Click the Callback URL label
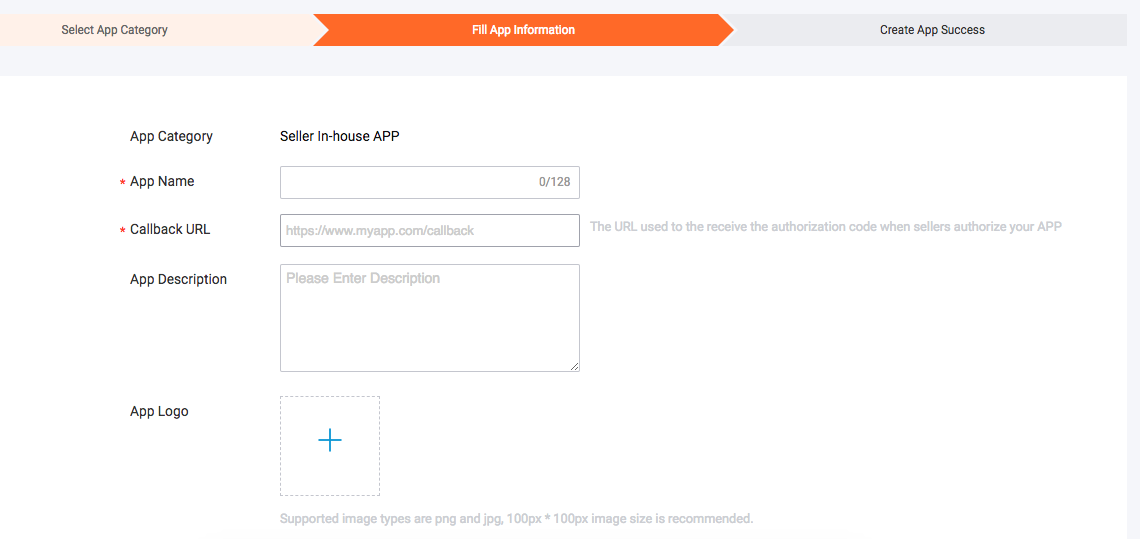 pos(170,229)
